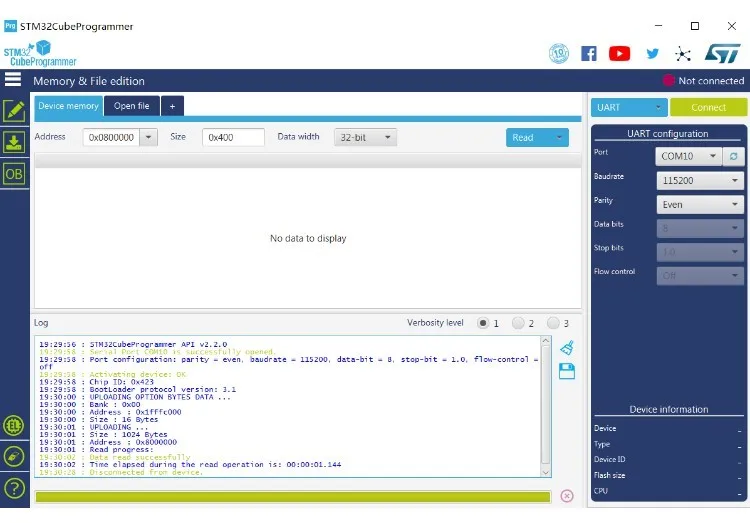750x523 pixels.
Task: Open the Parity Even dropdown
Action: click(700, 204)
